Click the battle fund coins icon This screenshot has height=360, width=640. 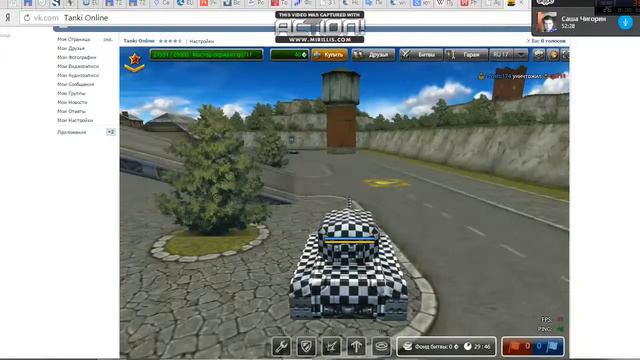coord(407,347)
